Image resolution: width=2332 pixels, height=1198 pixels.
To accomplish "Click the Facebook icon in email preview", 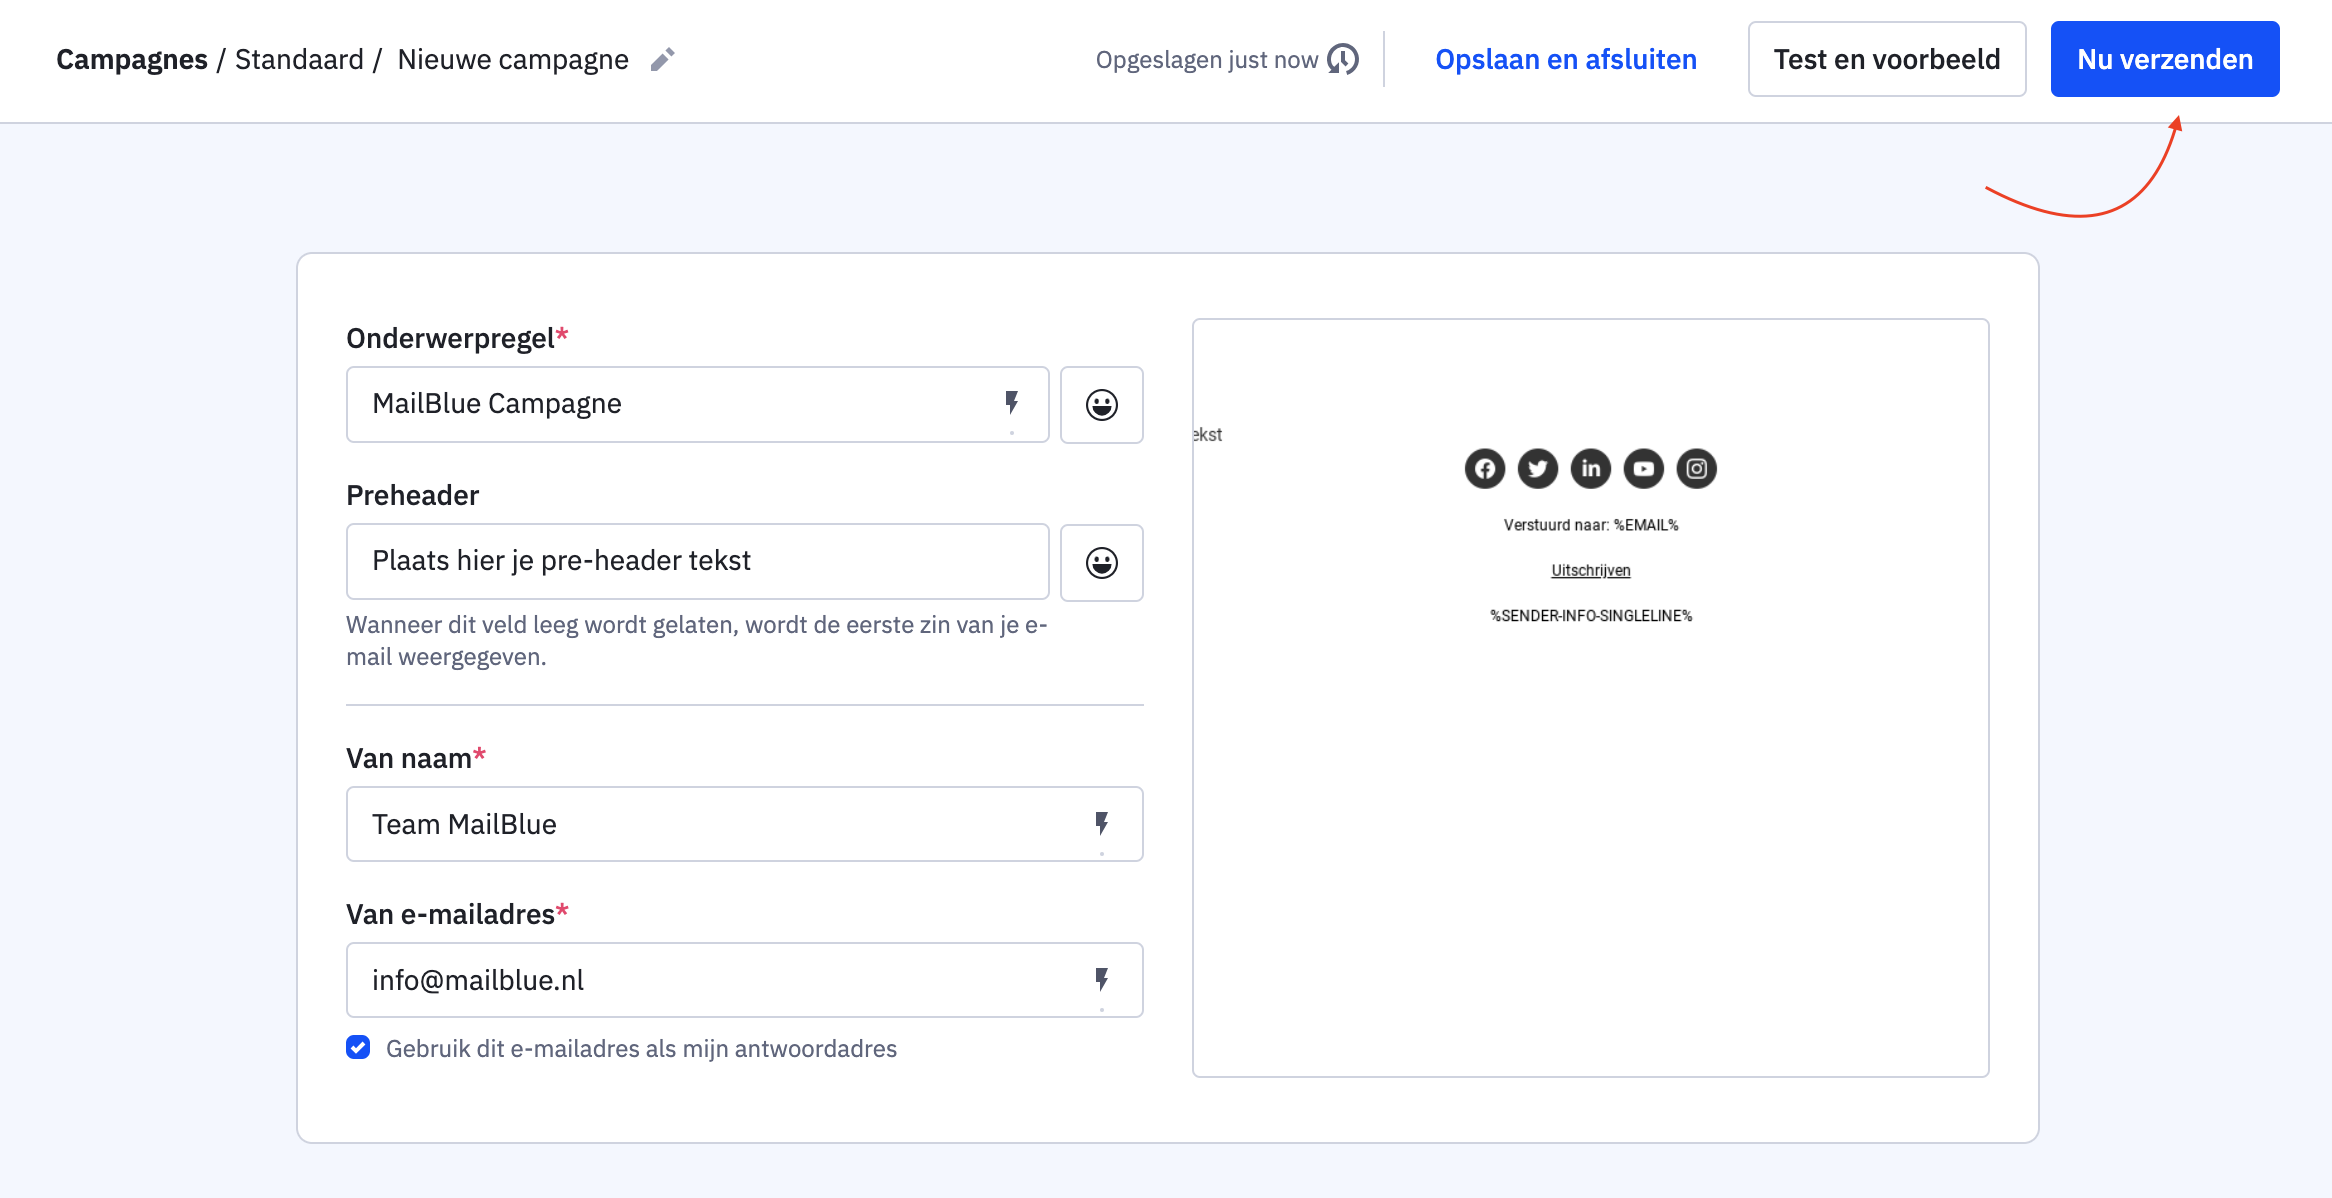I will tap(1485, 468).
